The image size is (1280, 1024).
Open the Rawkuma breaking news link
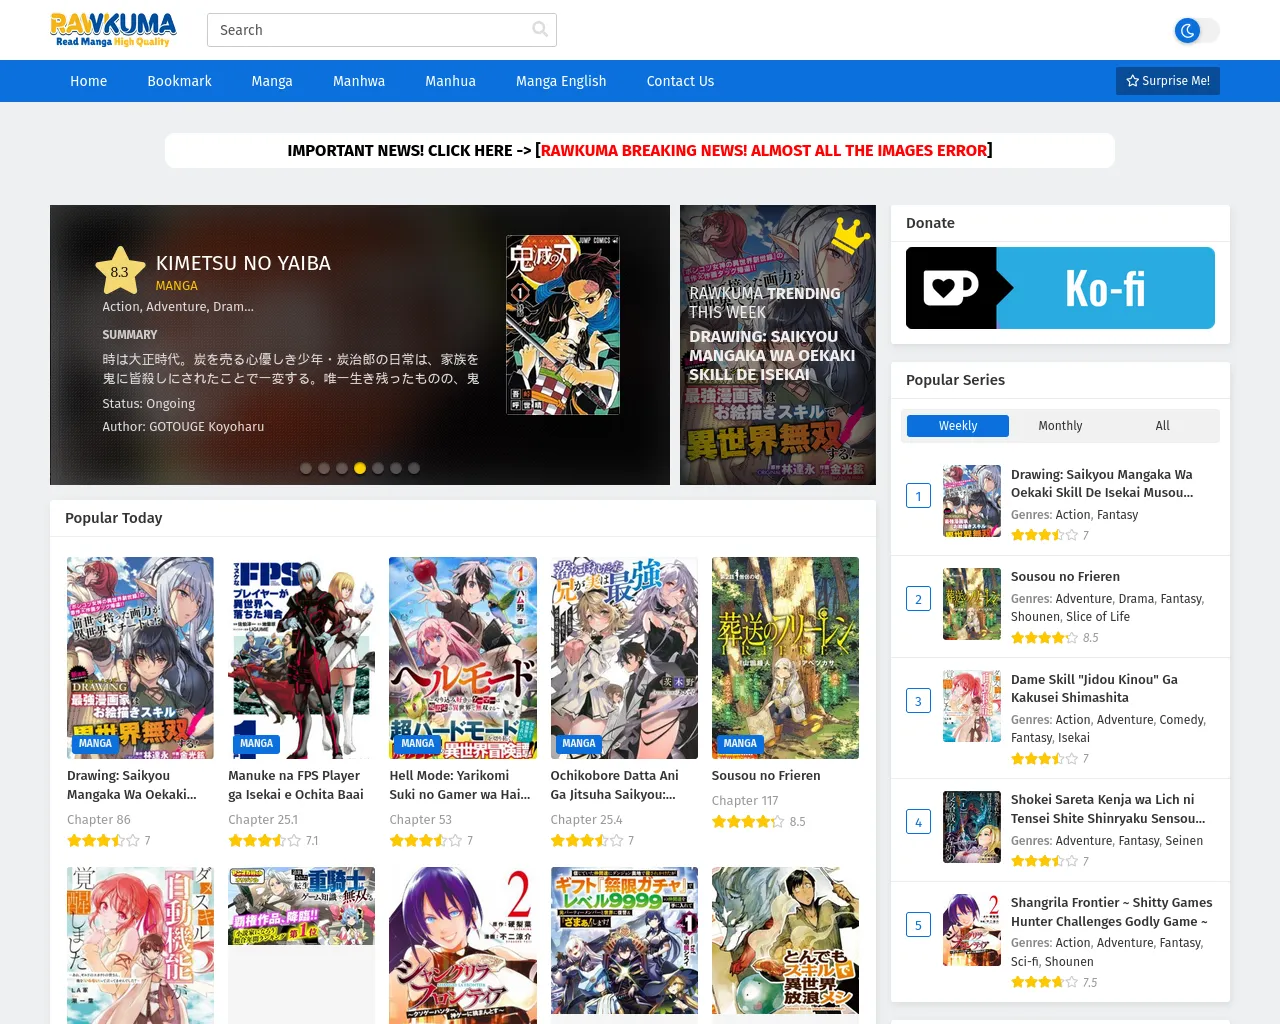[766, 151]
